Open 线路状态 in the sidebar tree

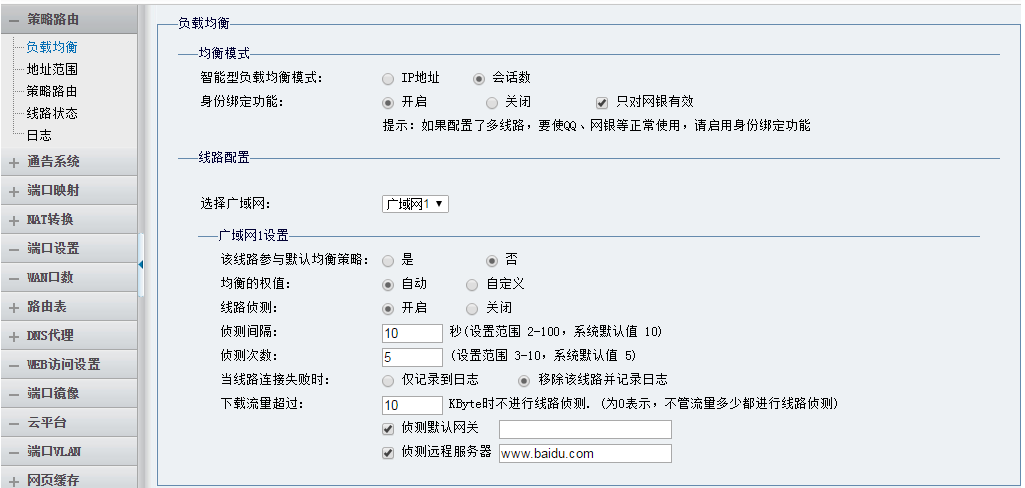[x=52, y=114]
